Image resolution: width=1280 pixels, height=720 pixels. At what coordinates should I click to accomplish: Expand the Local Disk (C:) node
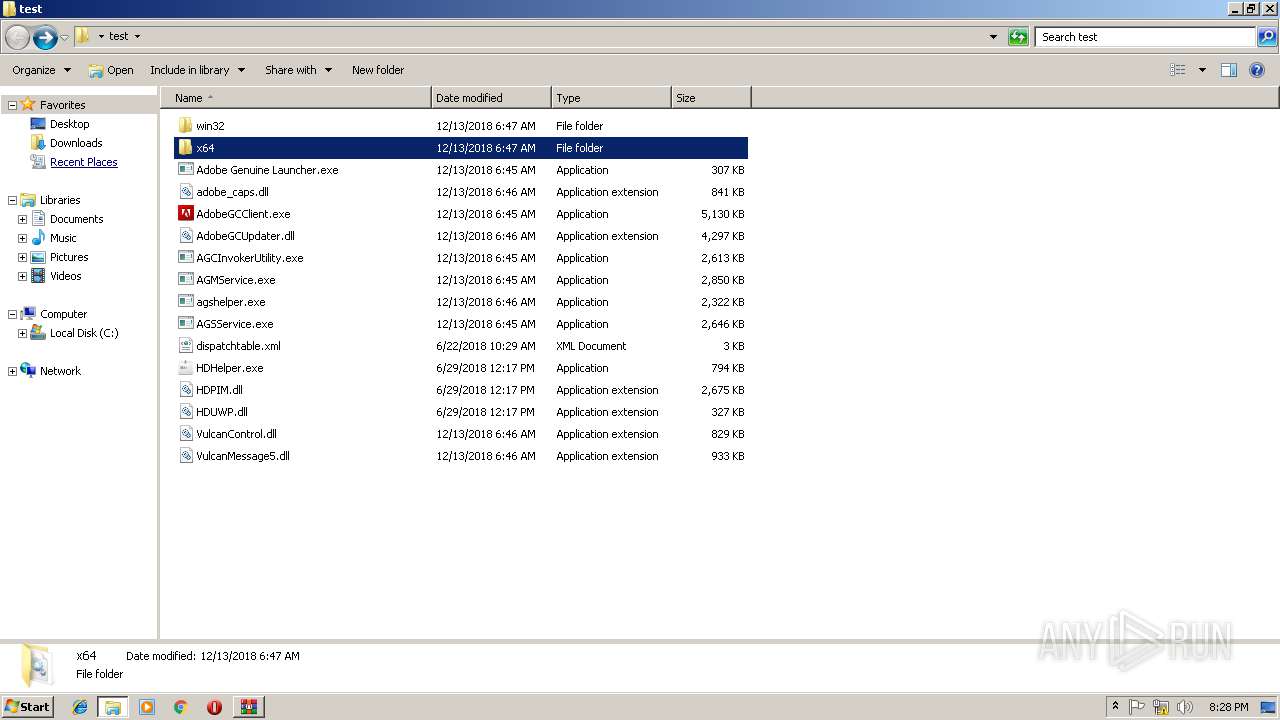point(22,333)
